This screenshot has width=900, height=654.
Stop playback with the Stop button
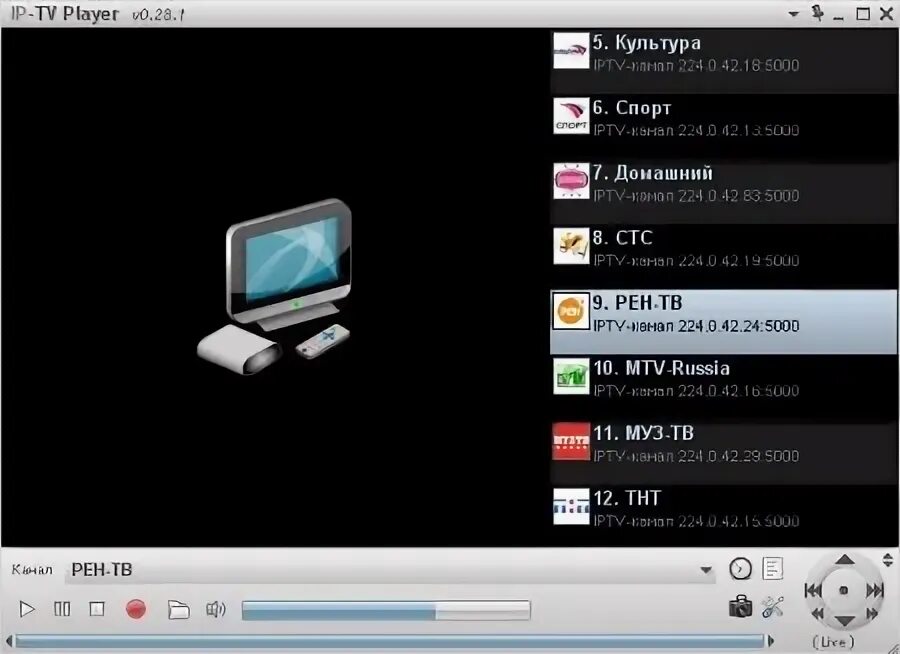[x=97, y=609]
